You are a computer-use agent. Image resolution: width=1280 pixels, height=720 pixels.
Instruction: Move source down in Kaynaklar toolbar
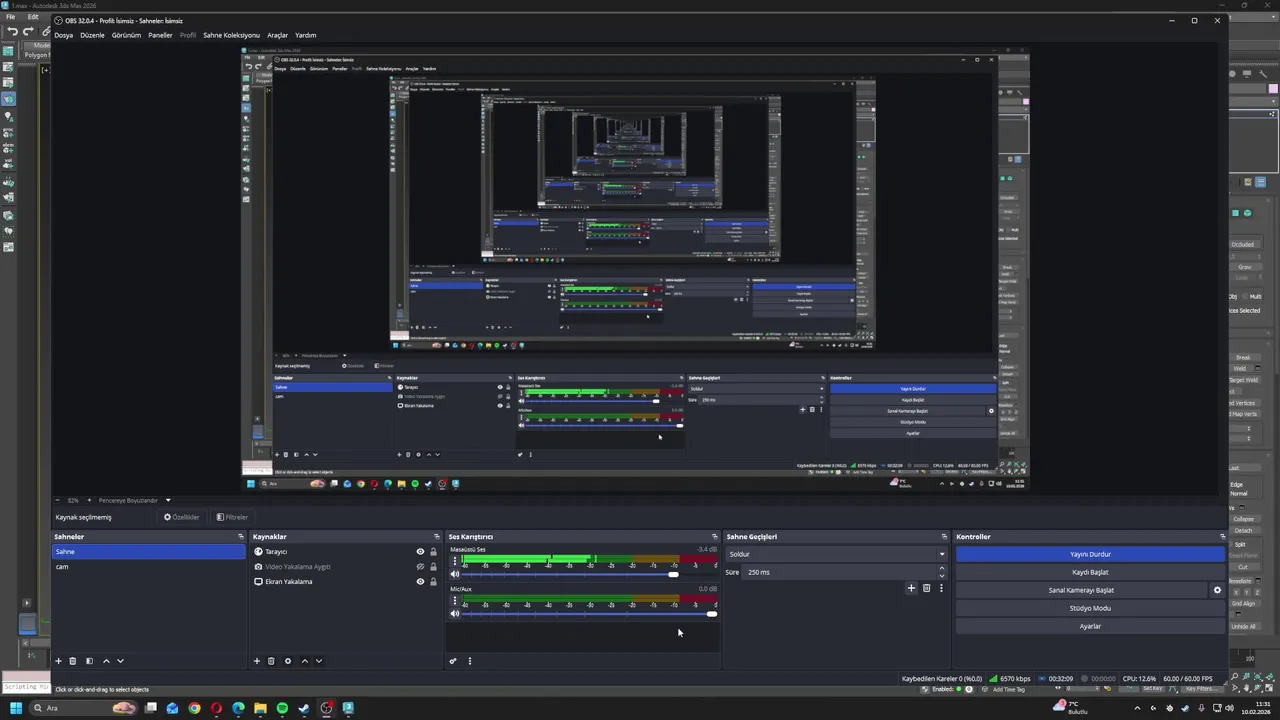(x=319, y=661)
